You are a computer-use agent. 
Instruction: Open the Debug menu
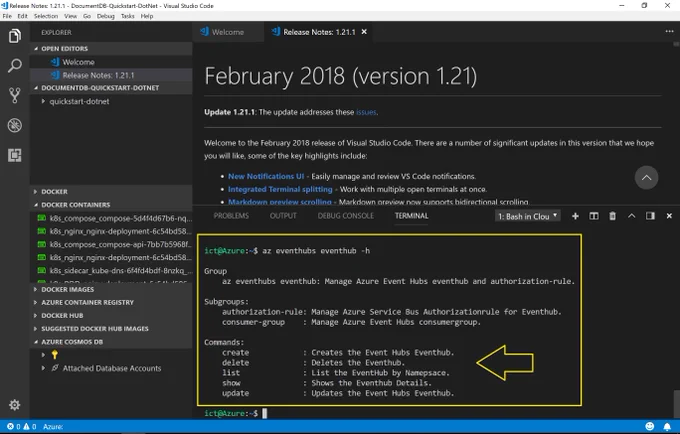[x=105, y=16]
